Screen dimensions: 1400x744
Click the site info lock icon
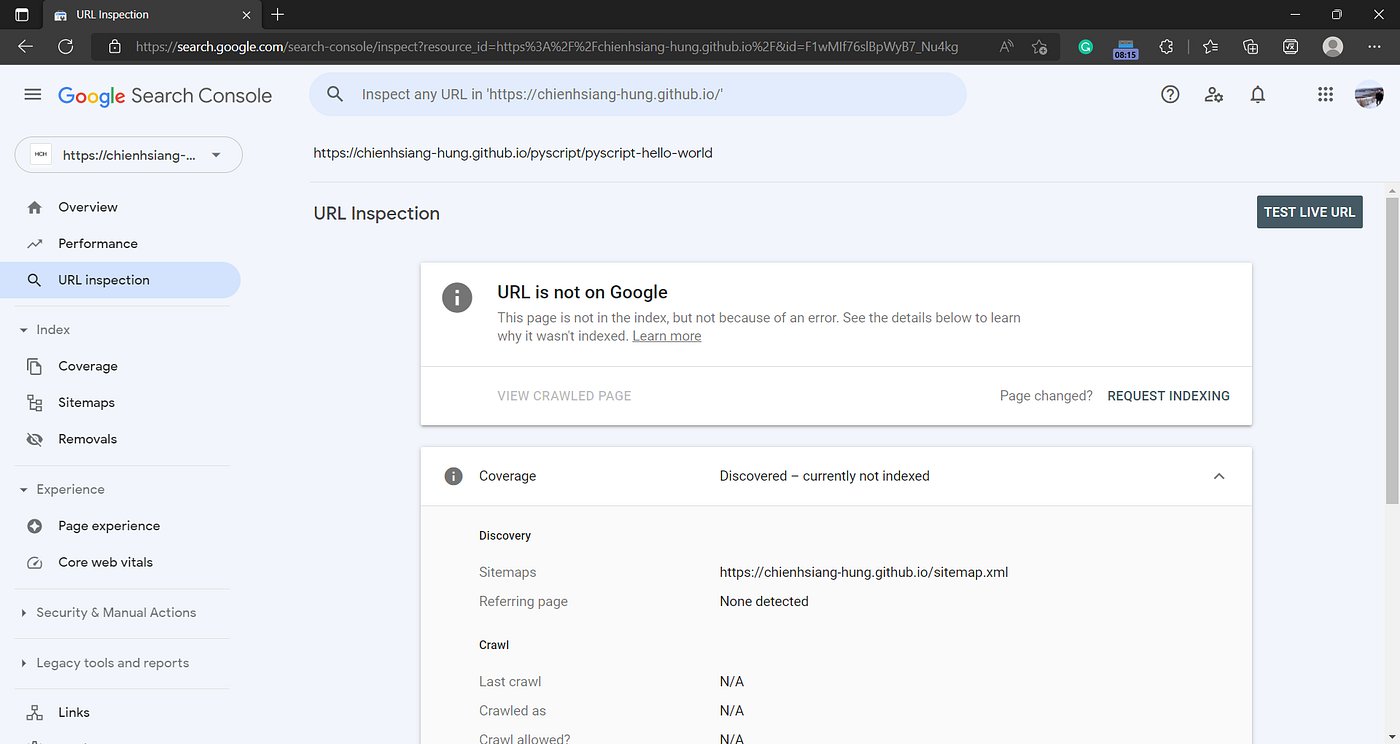pyautogui.click(x=114, y=46)
